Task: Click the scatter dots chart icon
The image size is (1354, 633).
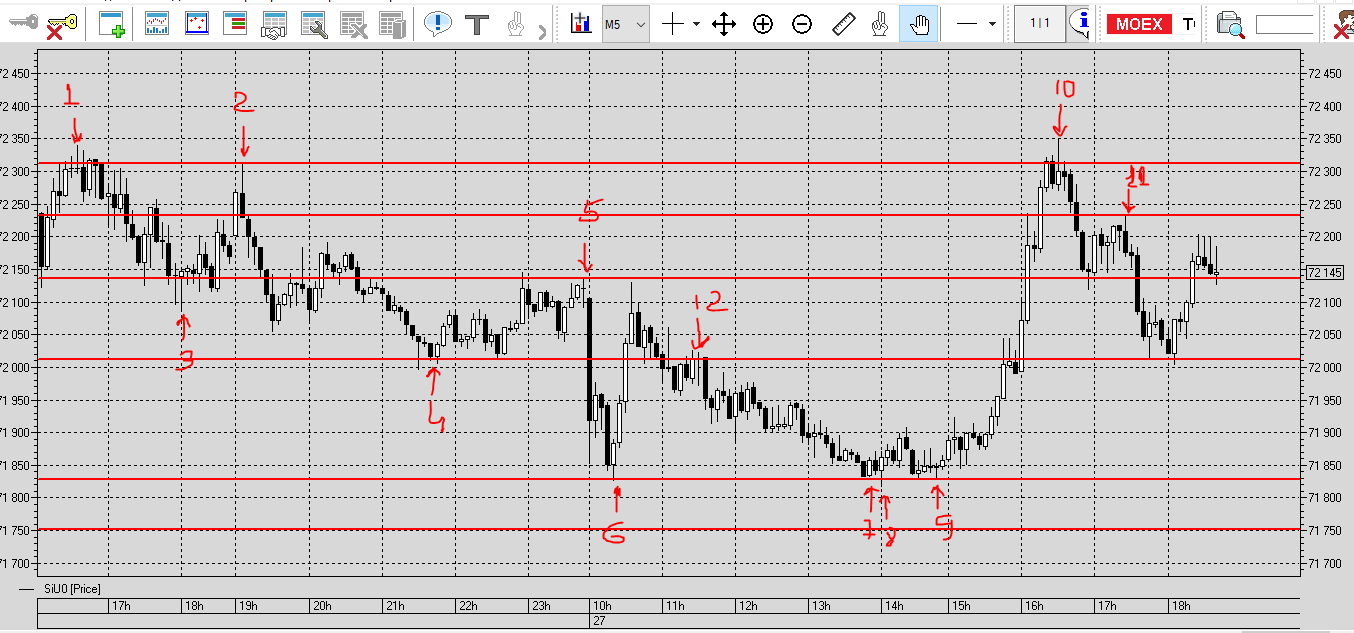Action: point(196,24)
